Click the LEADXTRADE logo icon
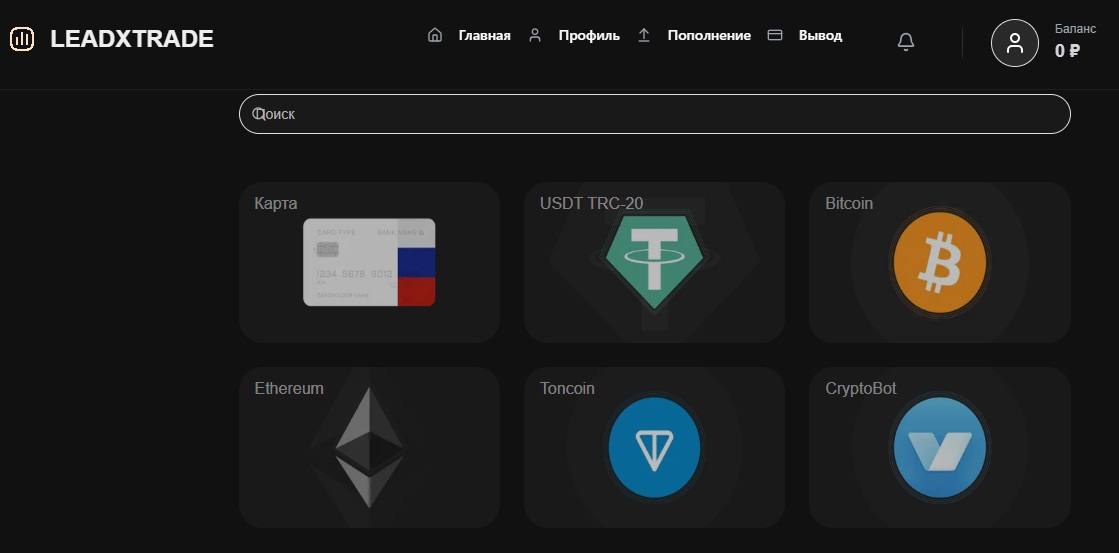The width and height of the screenshot is (1119, 553). (22, 39)
